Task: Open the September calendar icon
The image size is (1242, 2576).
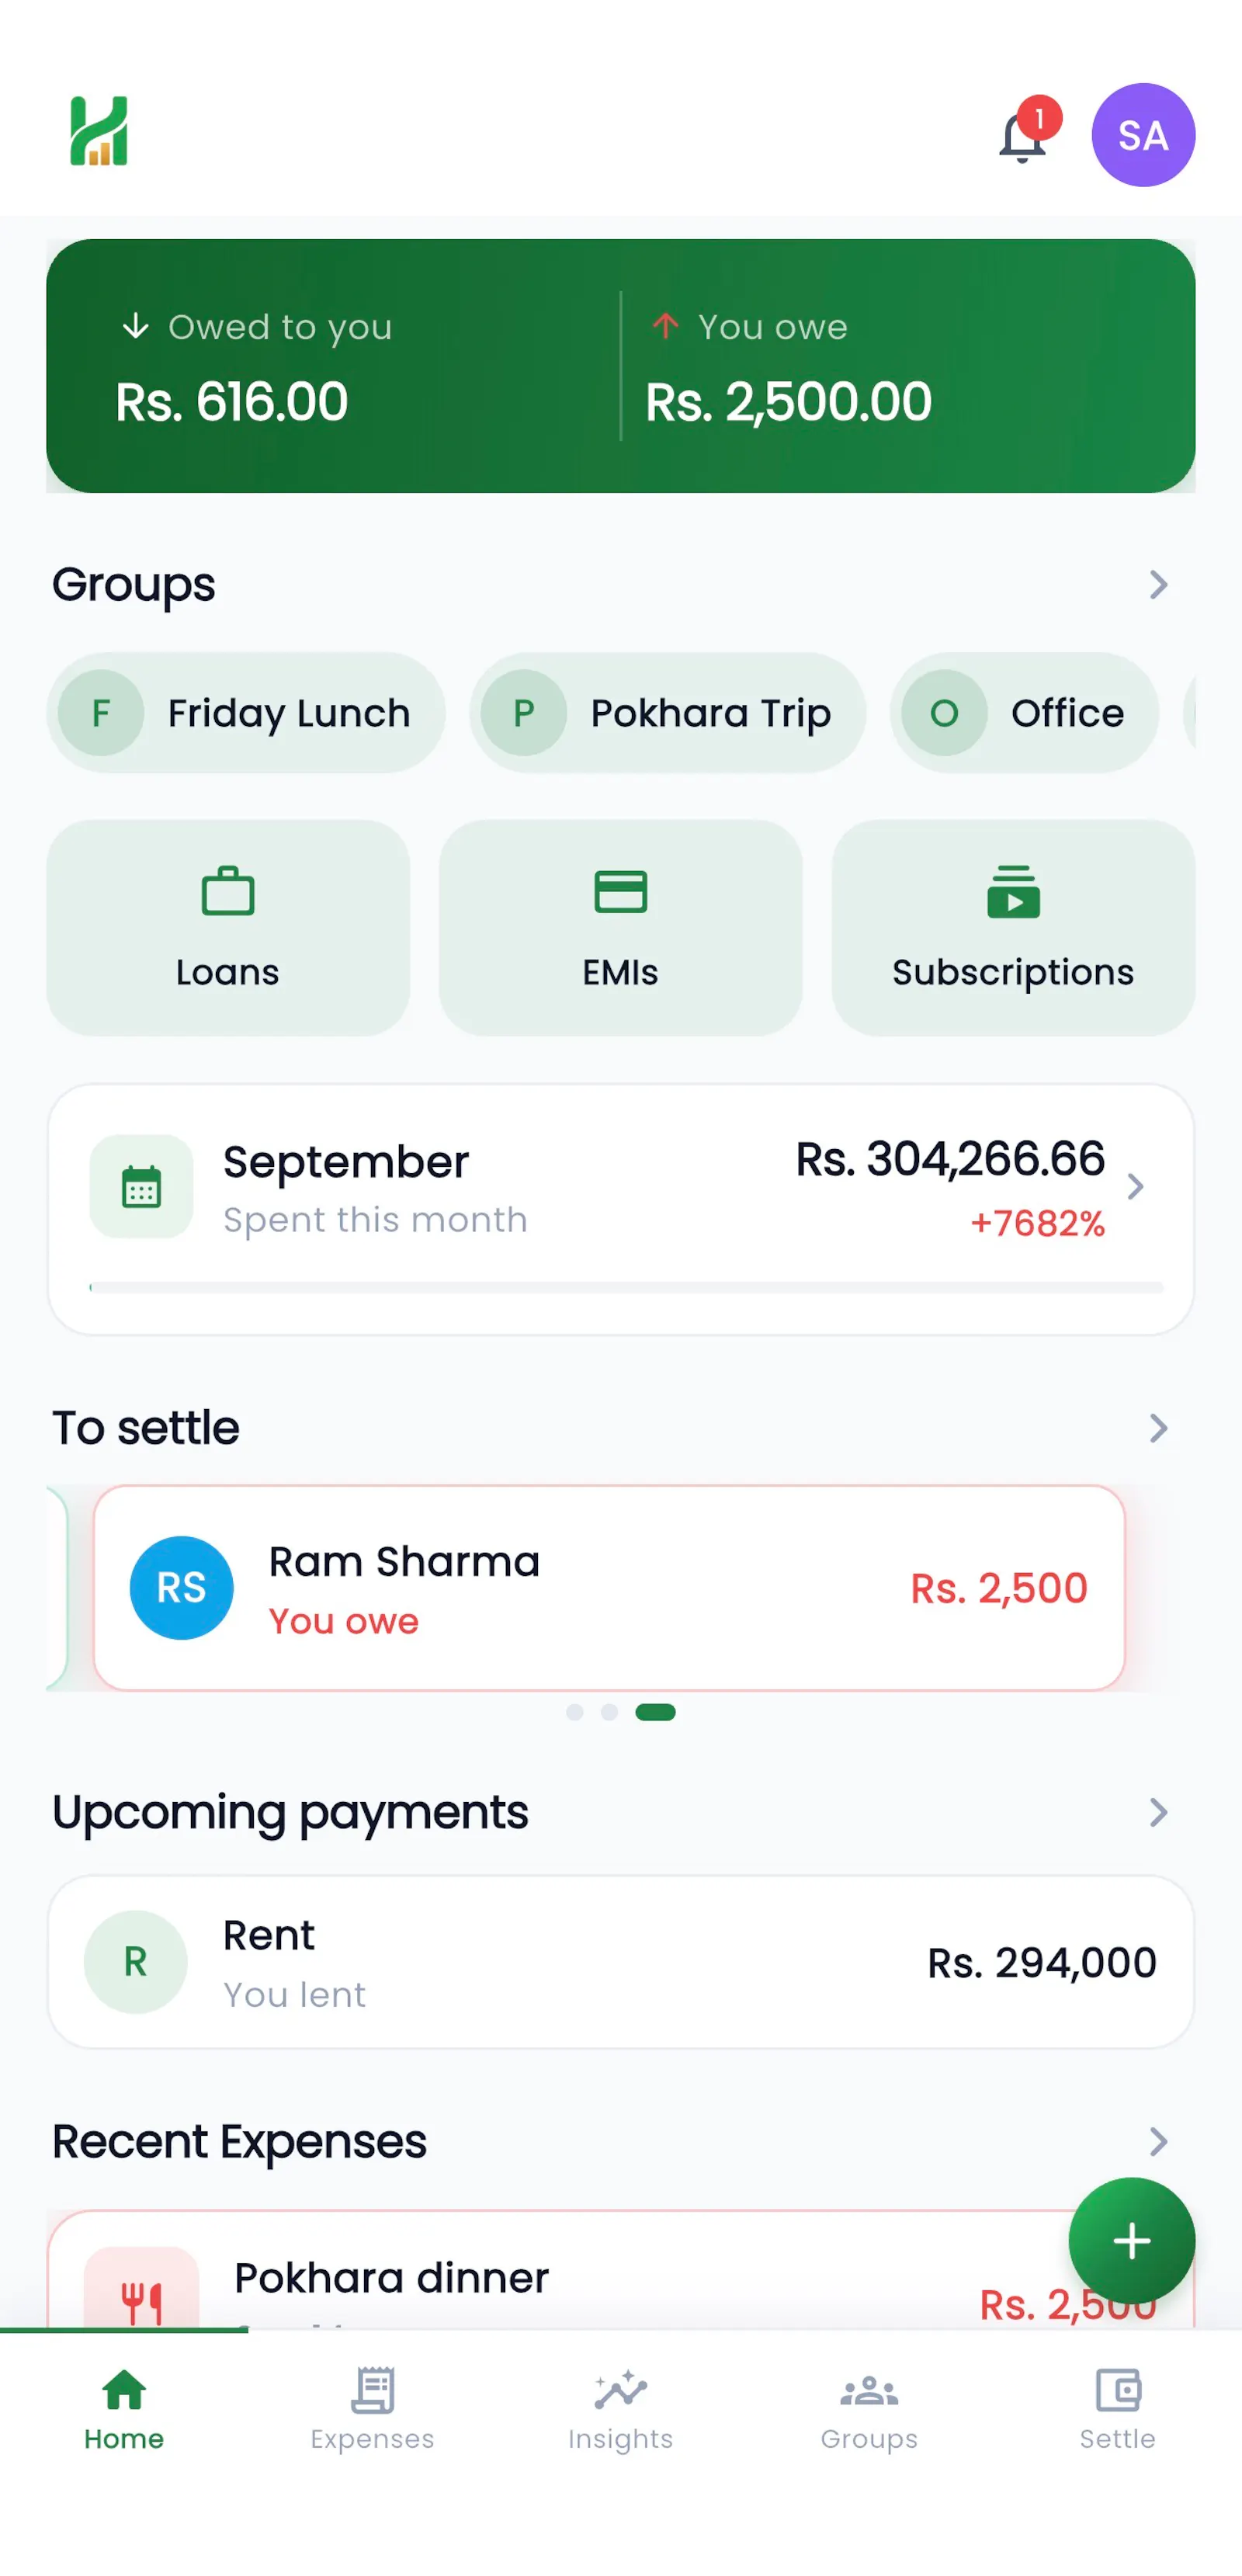Action: [141, 1186]
